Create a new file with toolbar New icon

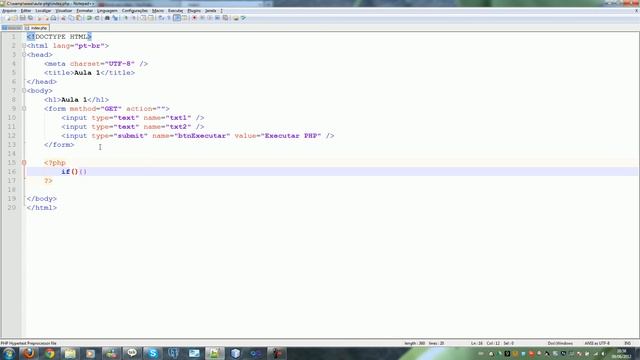(x=8, y=18)
